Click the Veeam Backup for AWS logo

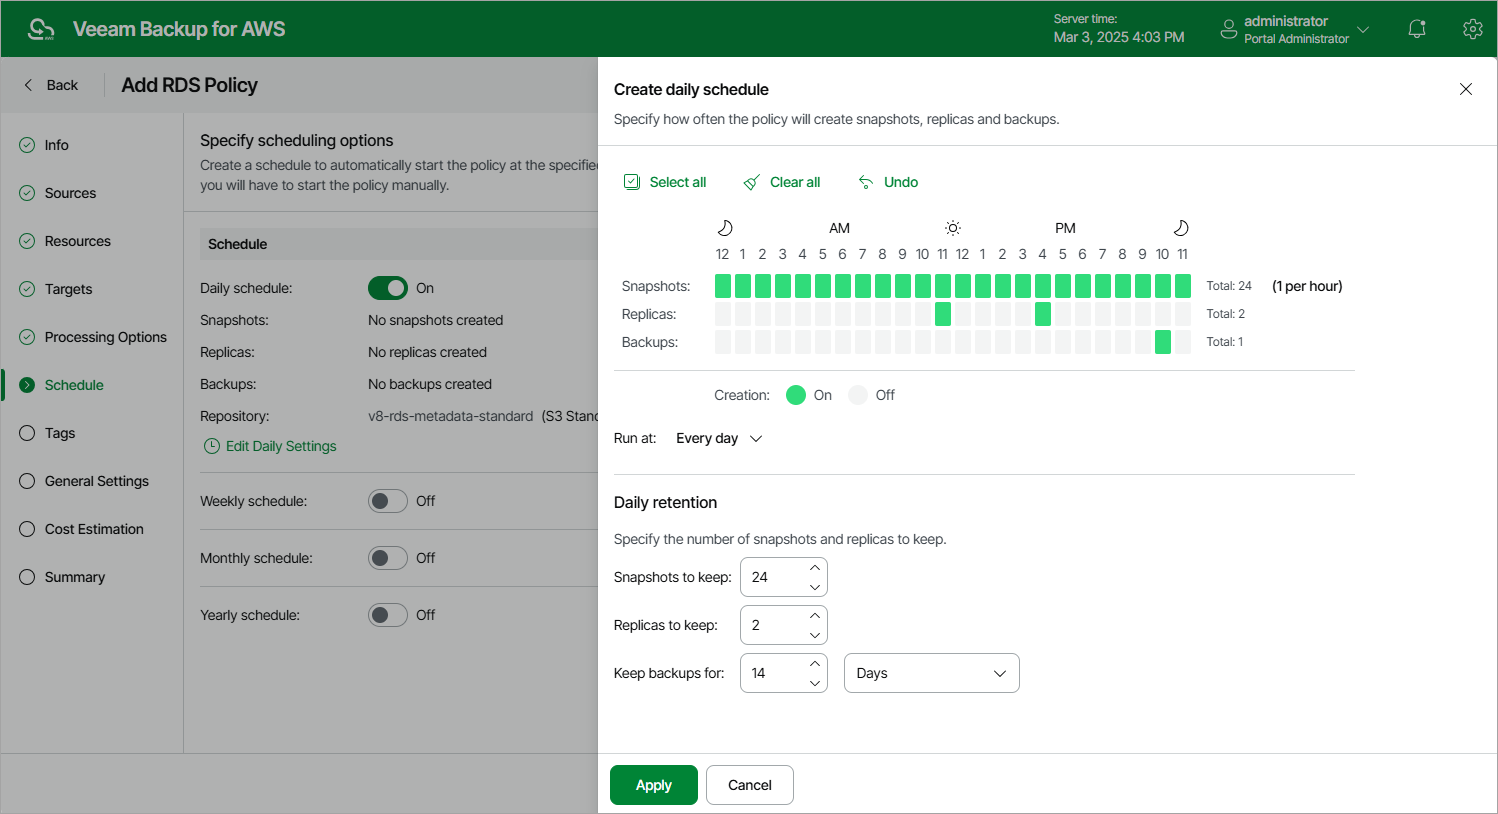coord(40,28)
